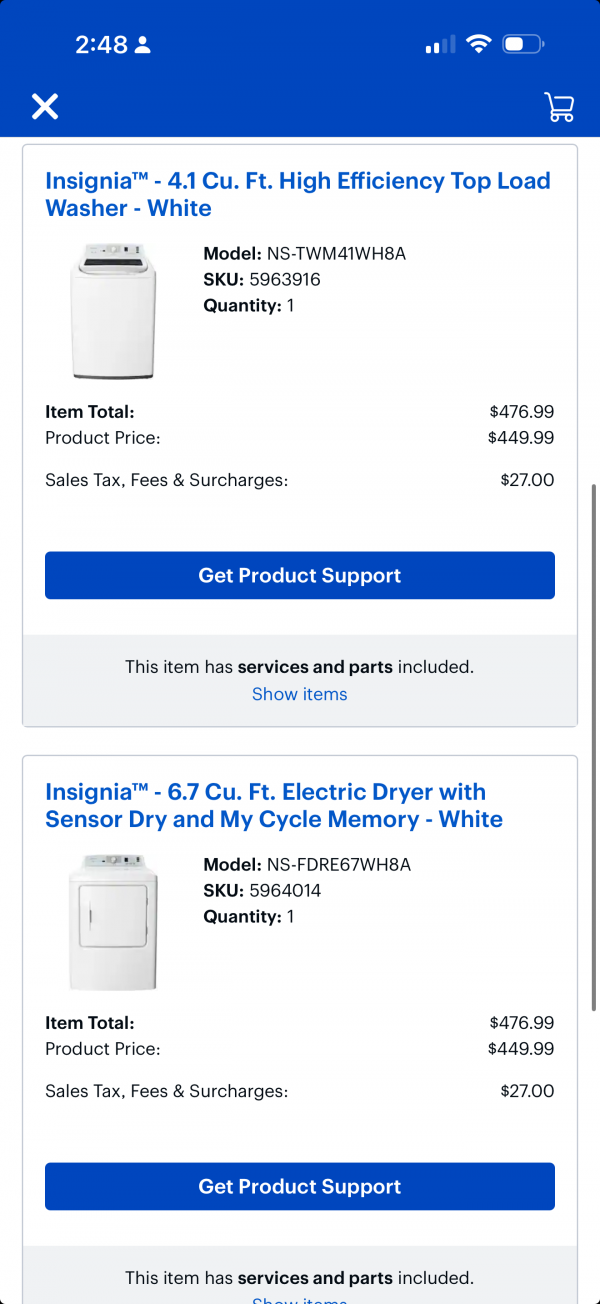Tap the white washer product image
Viewport: 600px width, 1304px height.
[113, 311]
